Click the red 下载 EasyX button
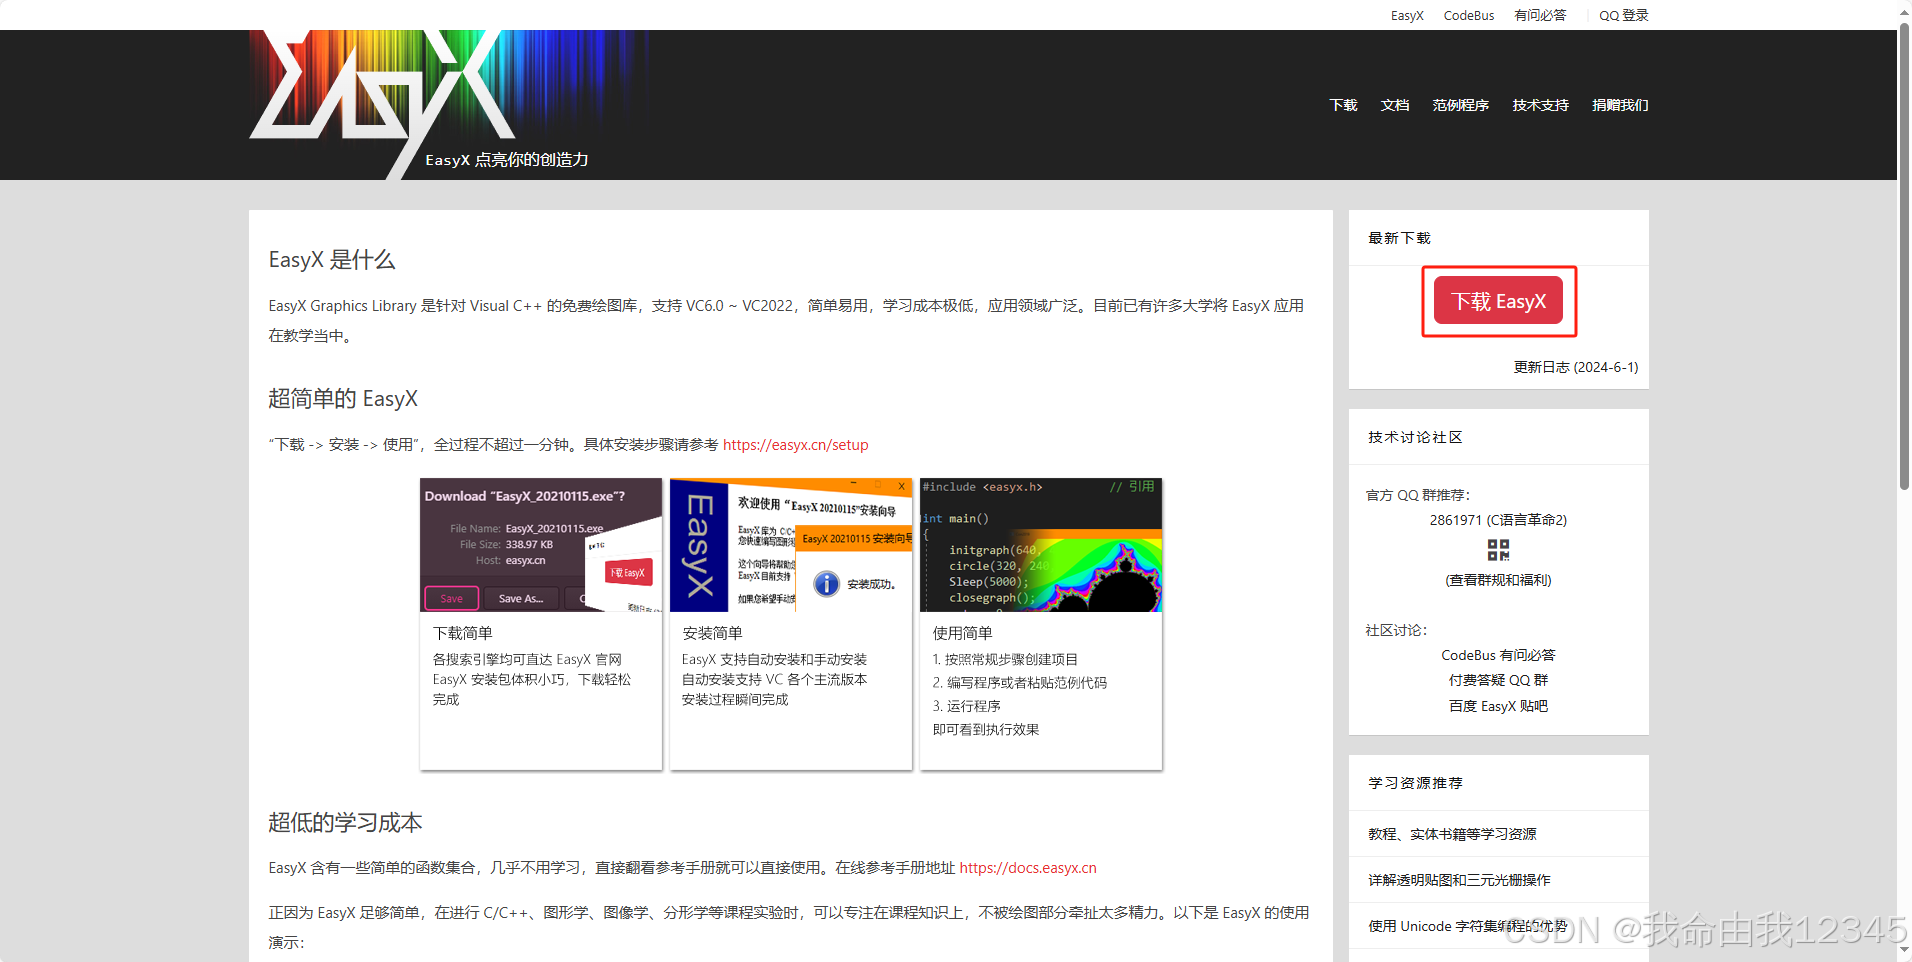Image resolution: width=1912 pixels, height=962 pixels. click(x=1499, y=301)
